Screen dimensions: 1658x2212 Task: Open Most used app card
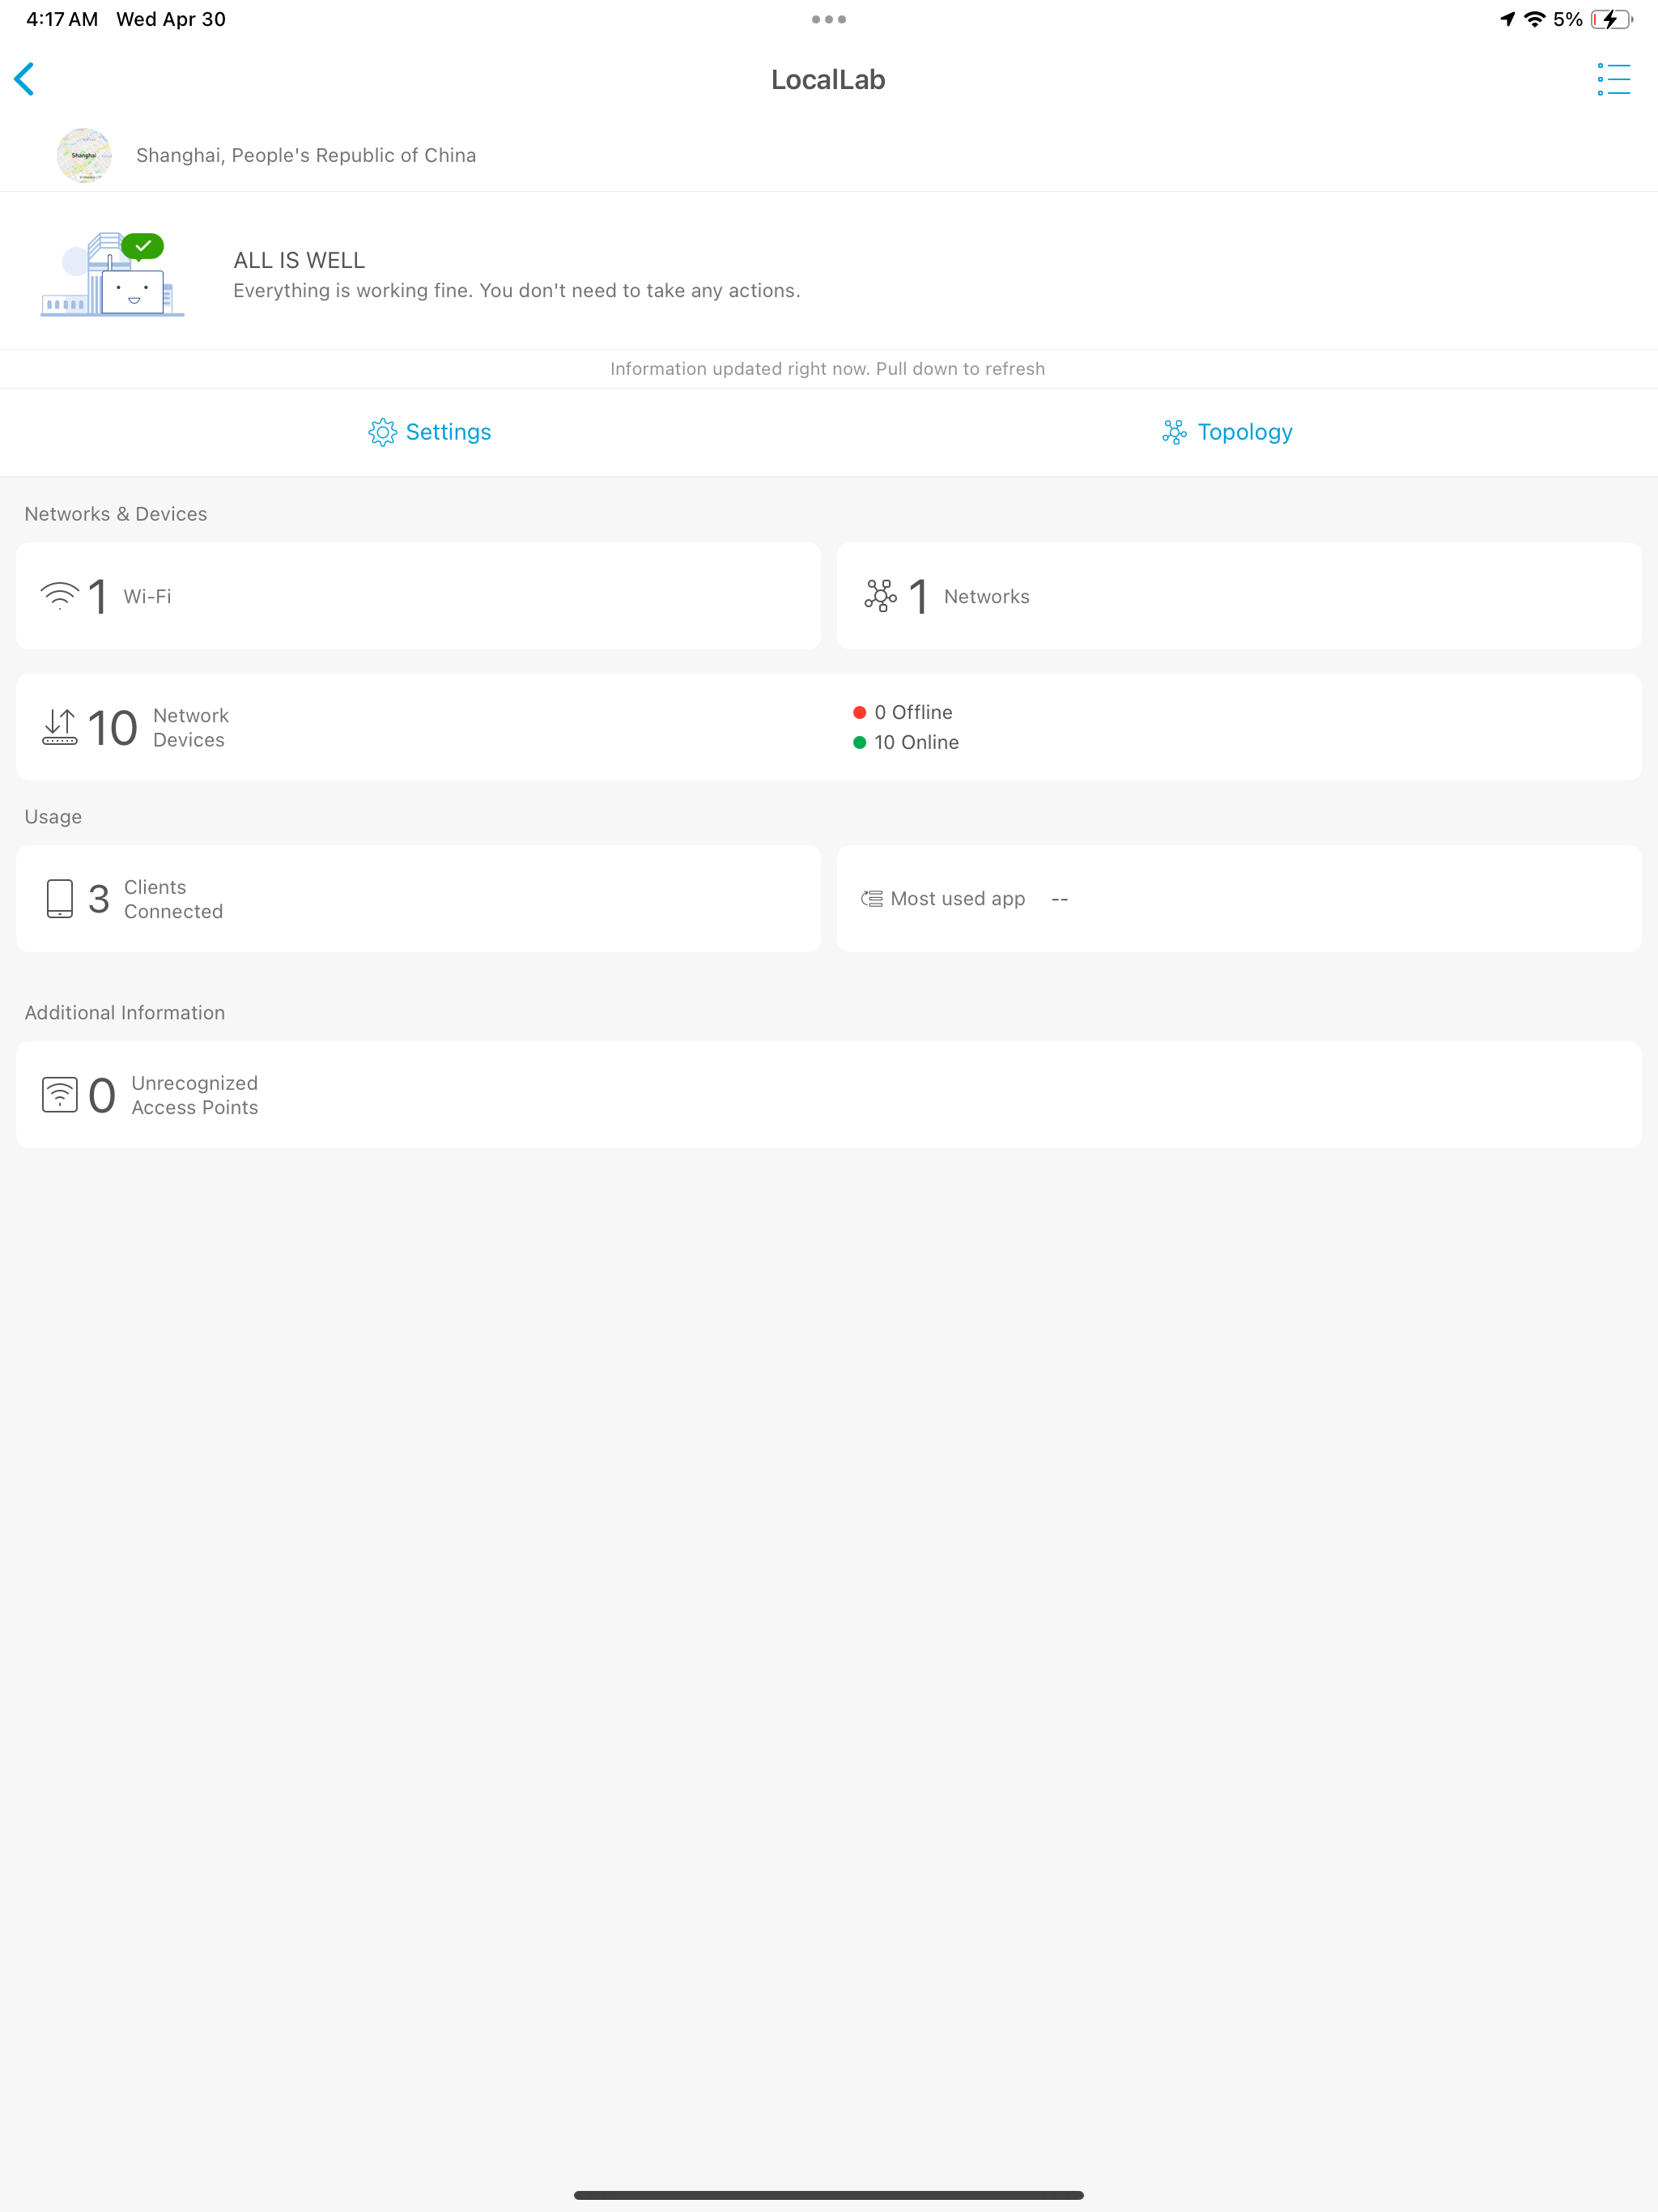1239,899
